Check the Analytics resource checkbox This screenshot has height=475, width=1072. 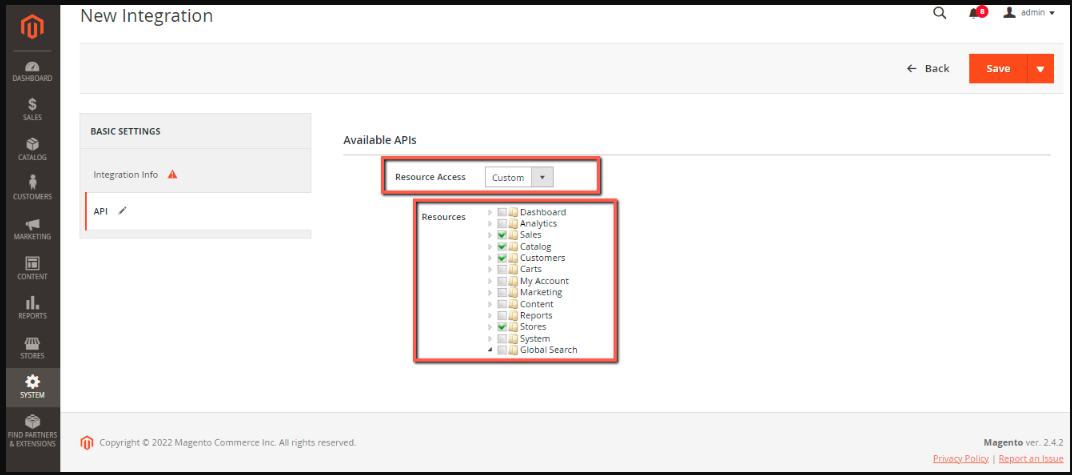pyautogui.click(x=502, y=223)
